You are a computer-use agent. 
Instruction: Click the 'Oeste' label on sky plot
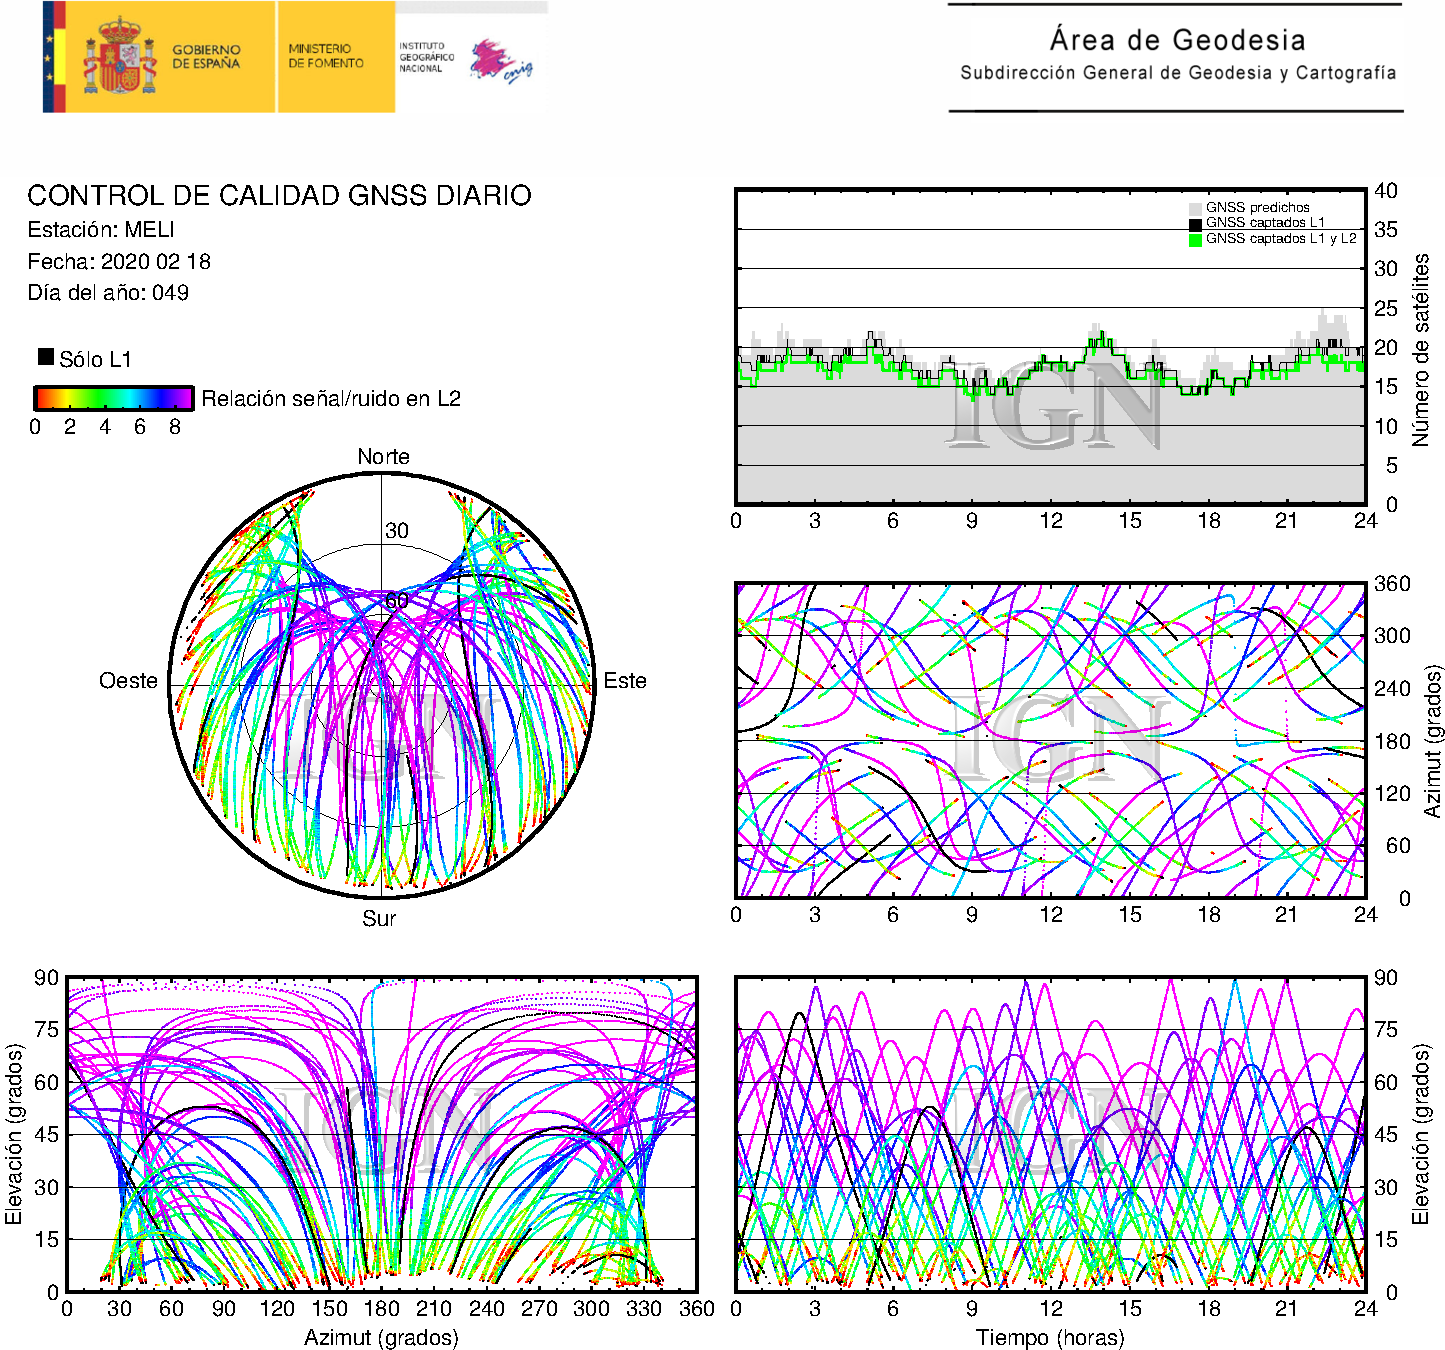click(x=128, y=681)
